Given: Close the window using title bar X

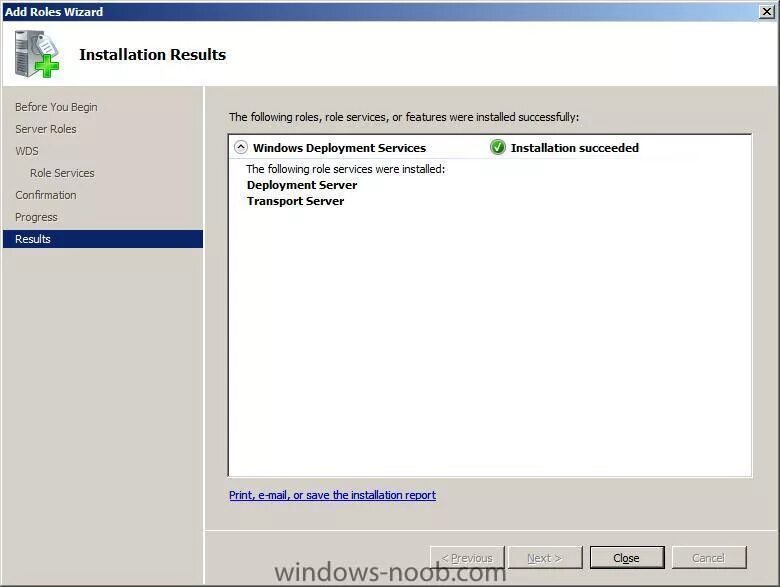Looking at the screenshot, I should pos(767,11).
